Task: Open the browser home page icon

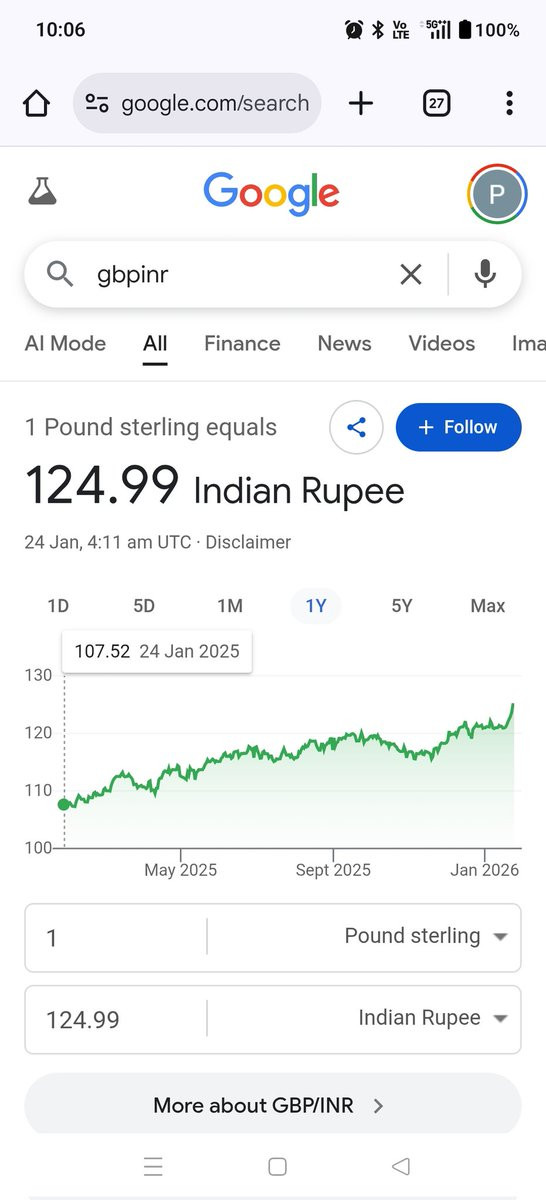Action: point(36,103)
